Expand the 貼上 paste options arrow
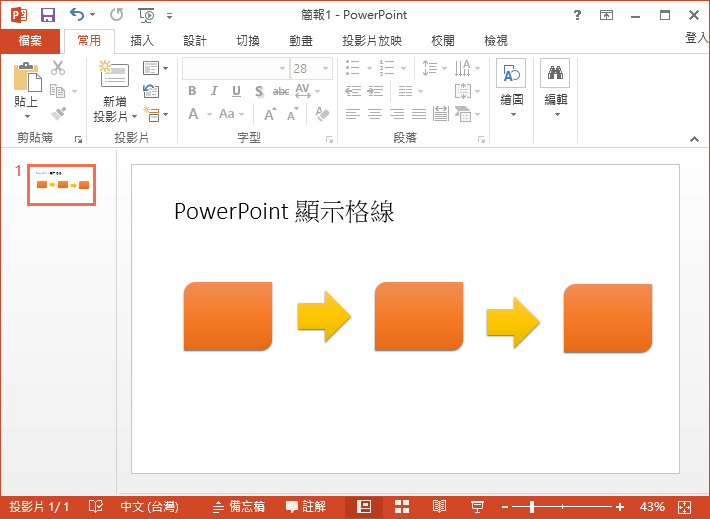 coord(27,116)
